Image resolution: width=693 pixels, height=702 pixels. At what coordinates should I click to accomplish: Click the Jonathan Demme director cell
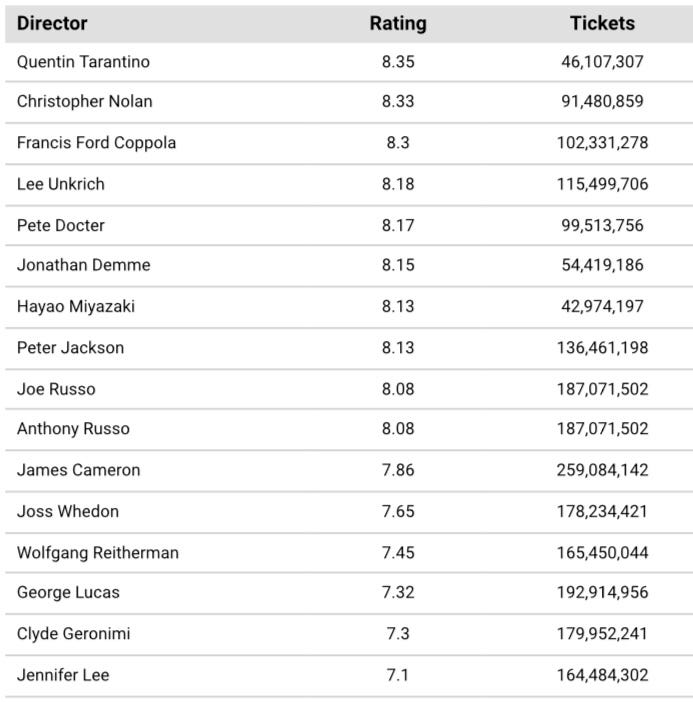tap(83, 265)
